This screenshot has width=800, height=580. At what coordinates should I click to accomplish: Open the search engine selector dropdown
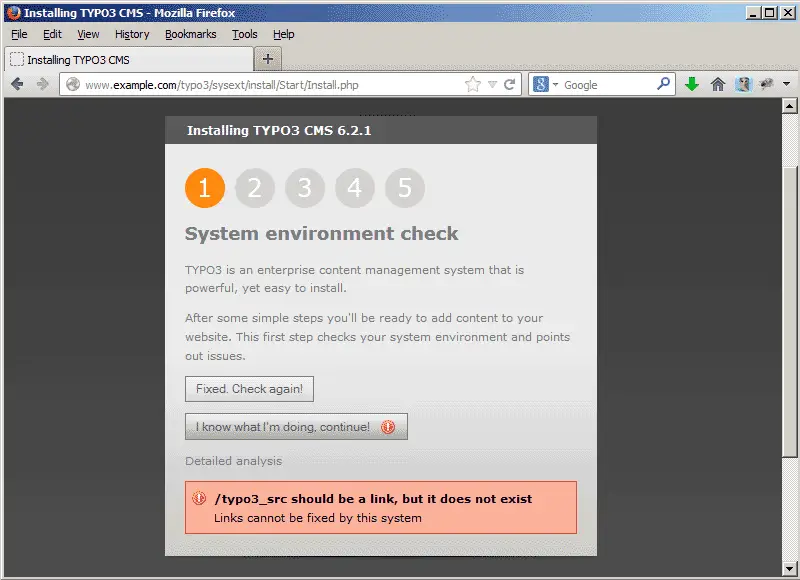[x=555, y=84]
